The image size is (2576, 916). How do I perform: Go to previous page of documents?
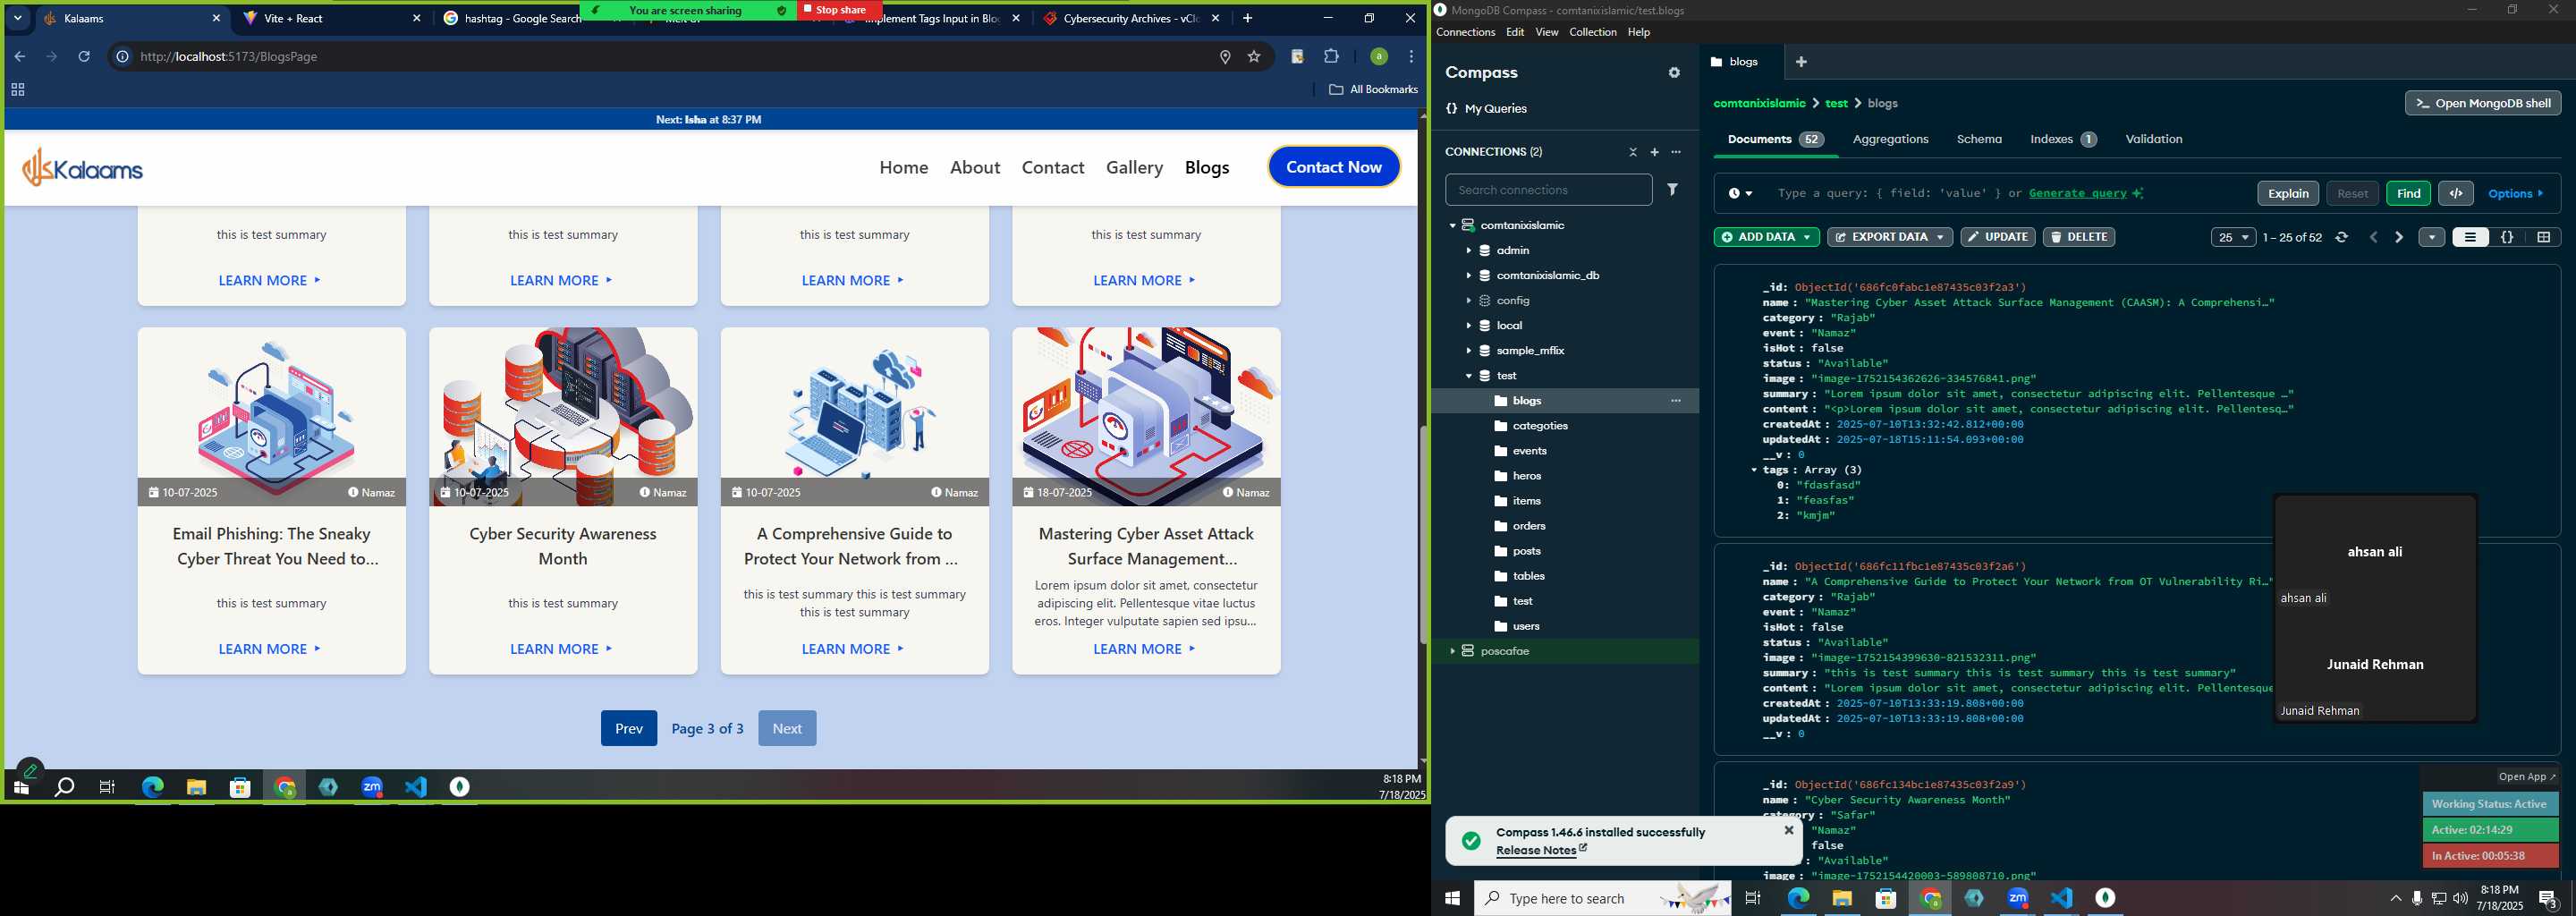point(2373,237)
